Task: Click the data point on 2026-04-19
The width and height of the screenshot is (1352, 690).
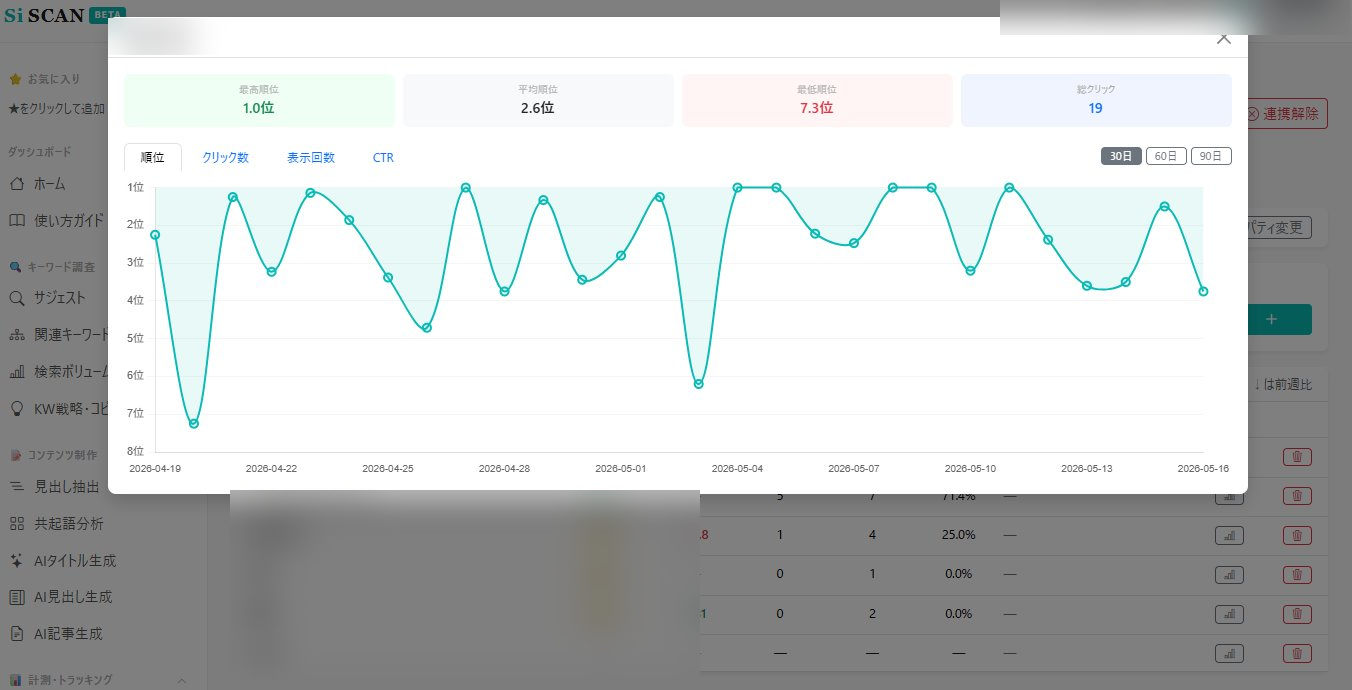Action: (x=155, y=235)
